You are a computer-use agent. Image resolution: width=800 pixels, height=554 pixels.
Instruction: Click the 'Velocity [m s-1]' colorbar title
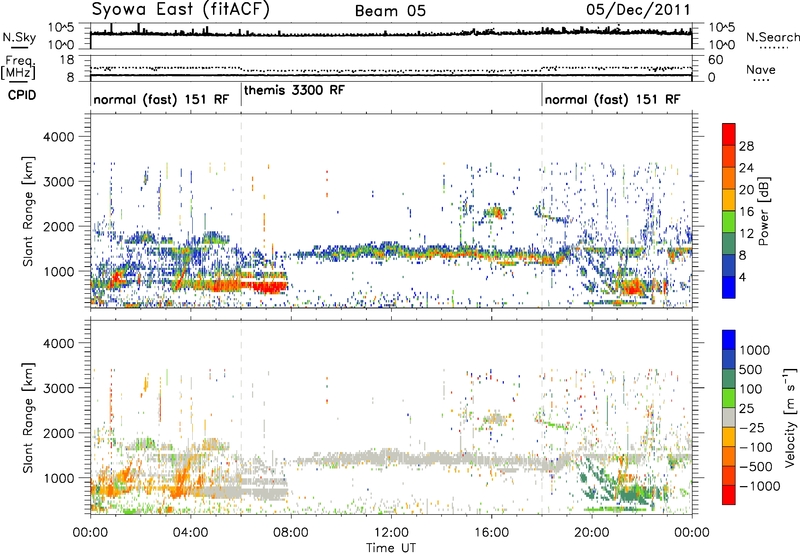tap(790, 417)
